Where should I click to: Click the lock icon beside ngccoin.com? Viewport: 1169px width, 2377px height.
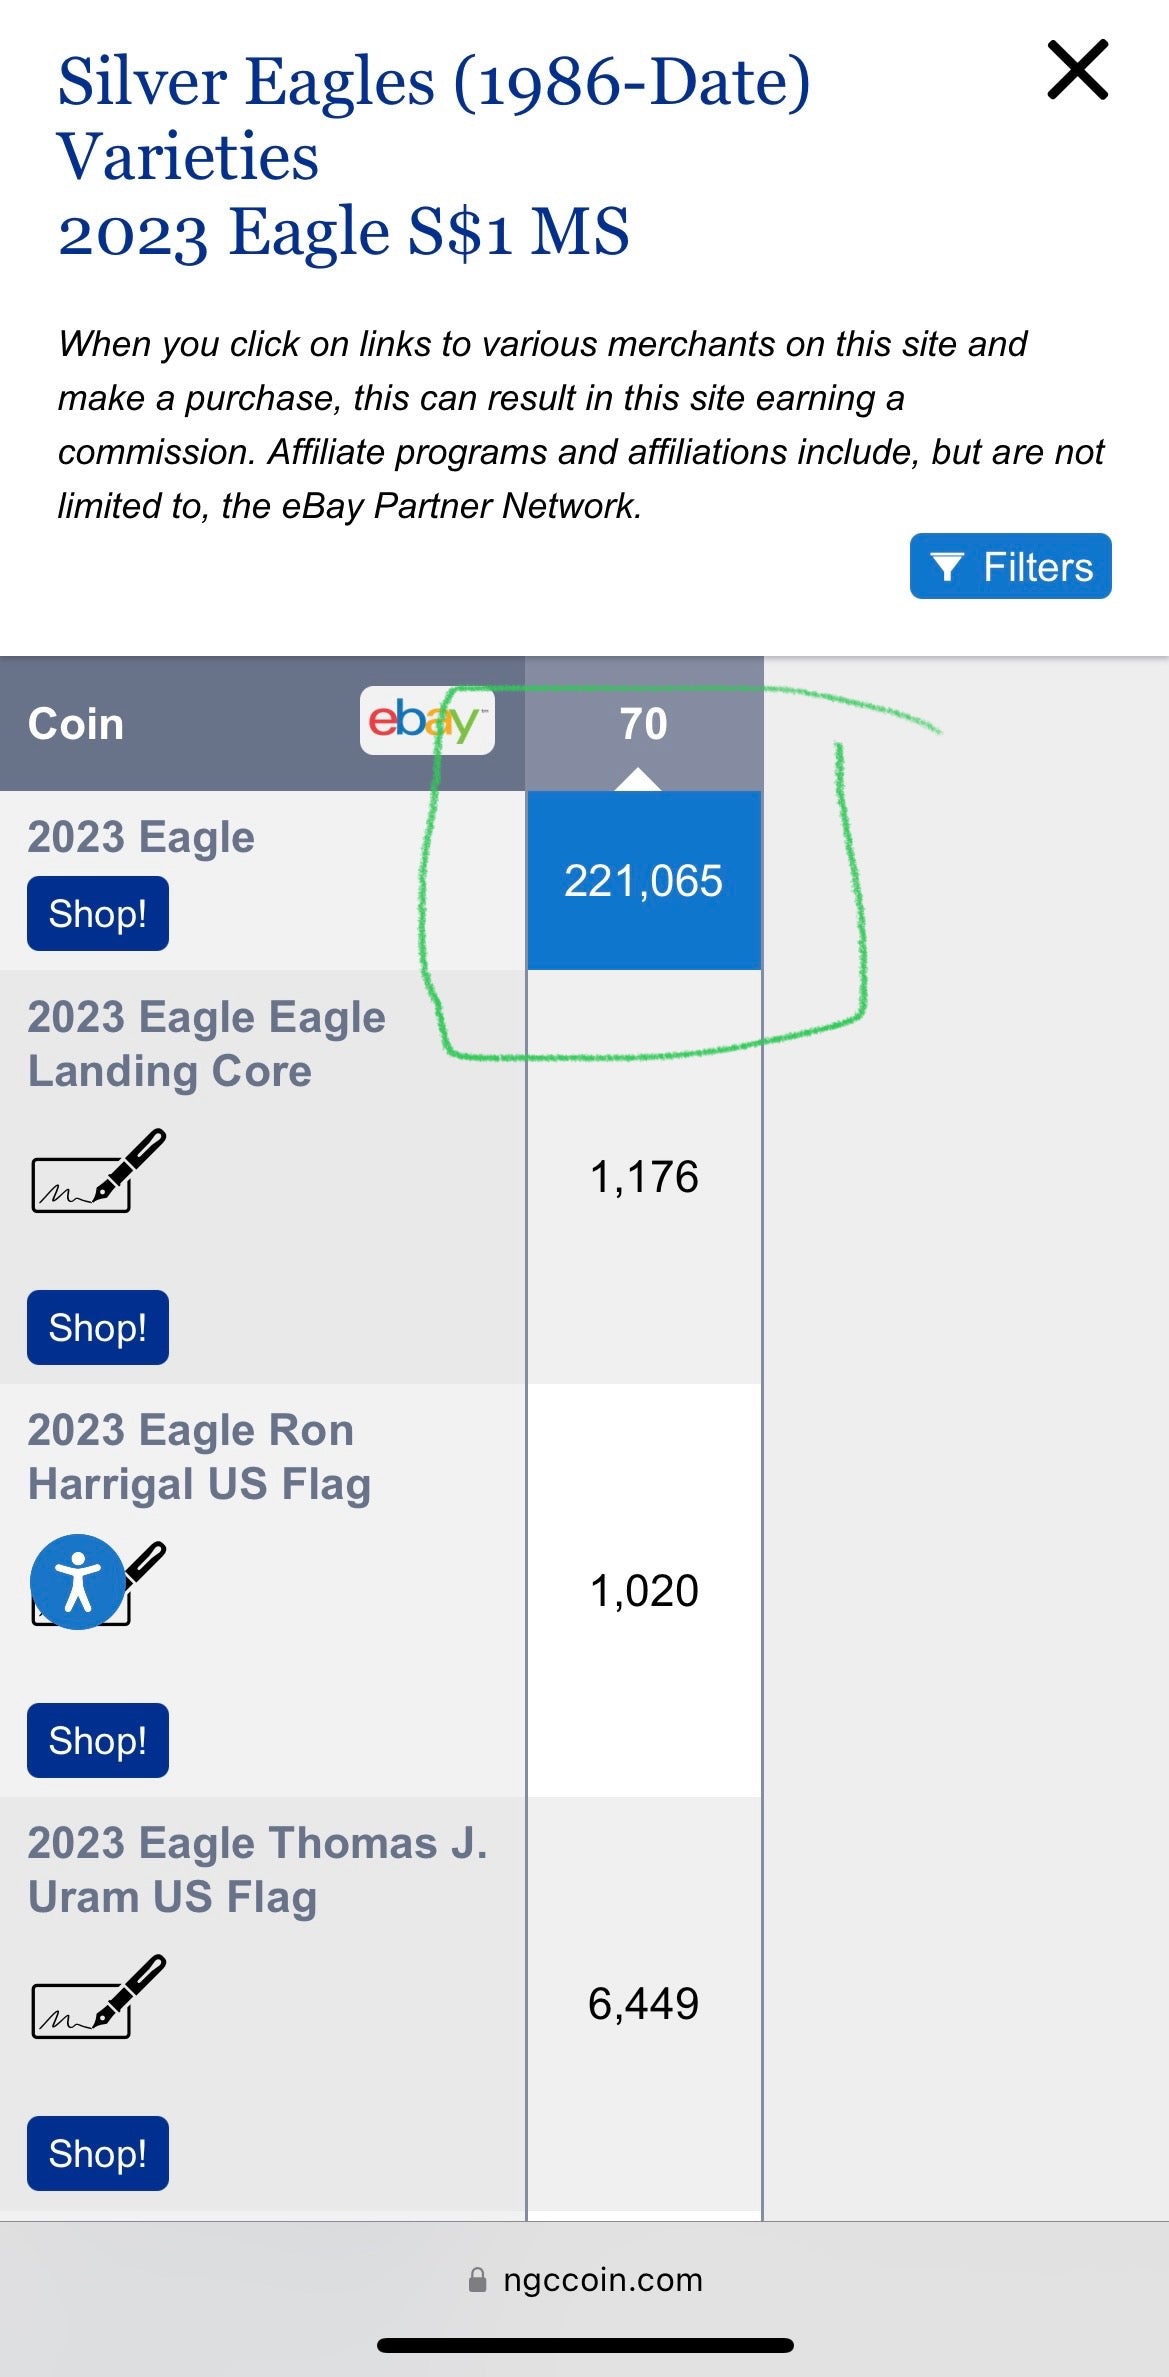click(478, 2280)
